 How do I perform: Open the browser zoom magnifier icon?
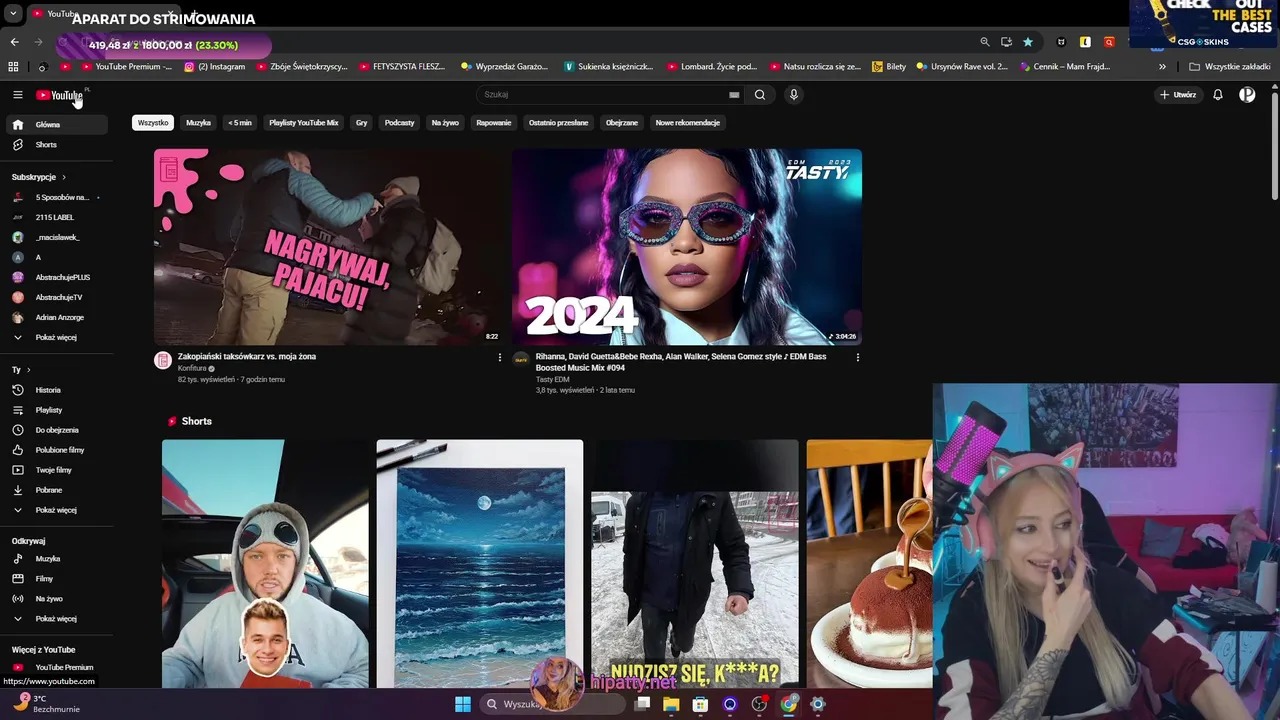tap(985, 42)
